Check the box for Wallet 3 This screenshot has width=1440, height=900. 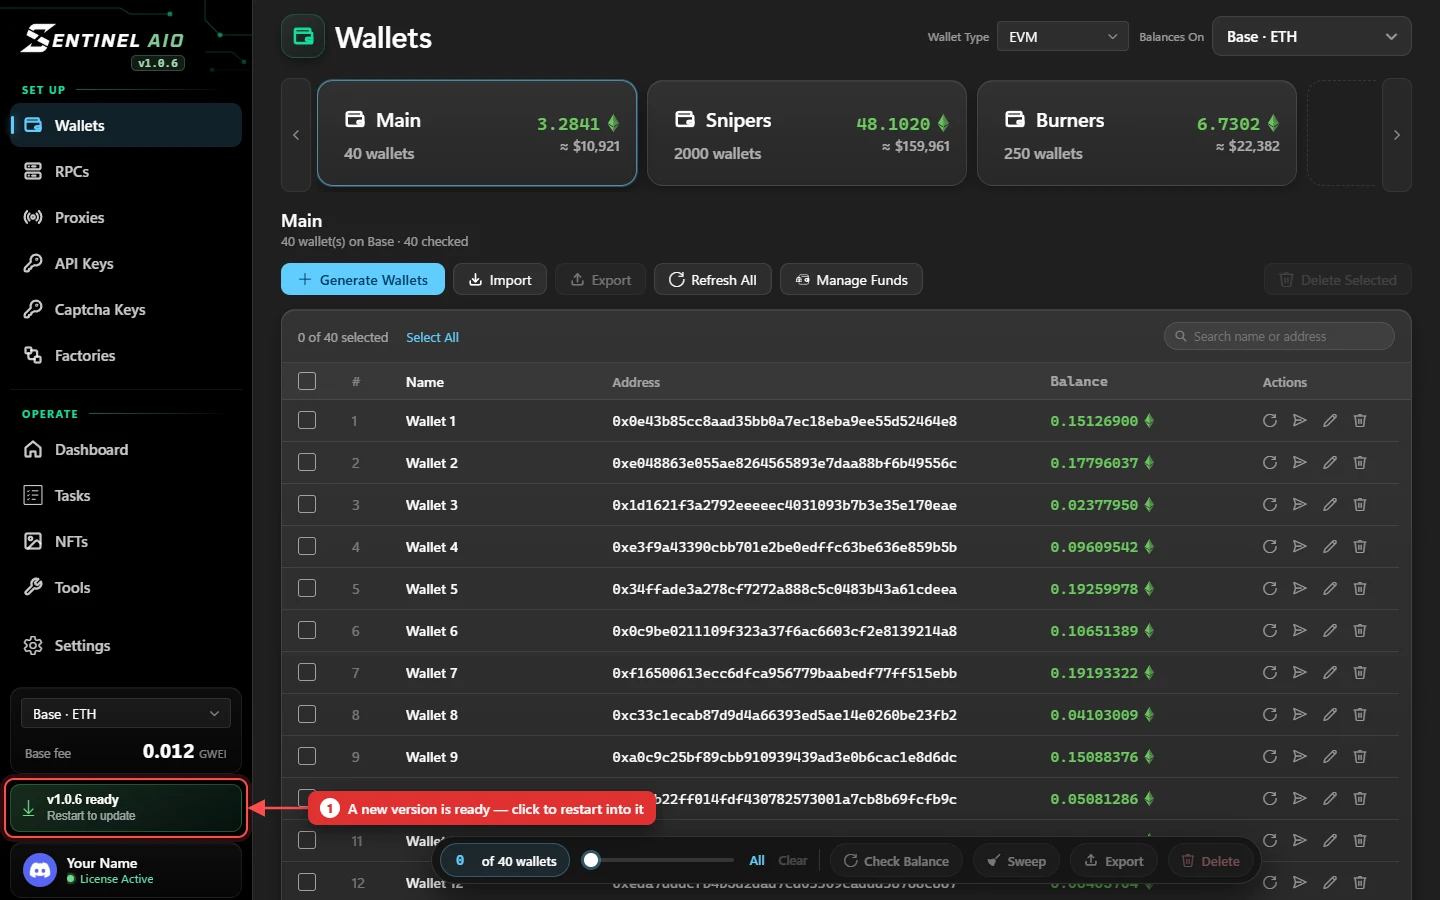pyautogui.click(x=307, y=505)
